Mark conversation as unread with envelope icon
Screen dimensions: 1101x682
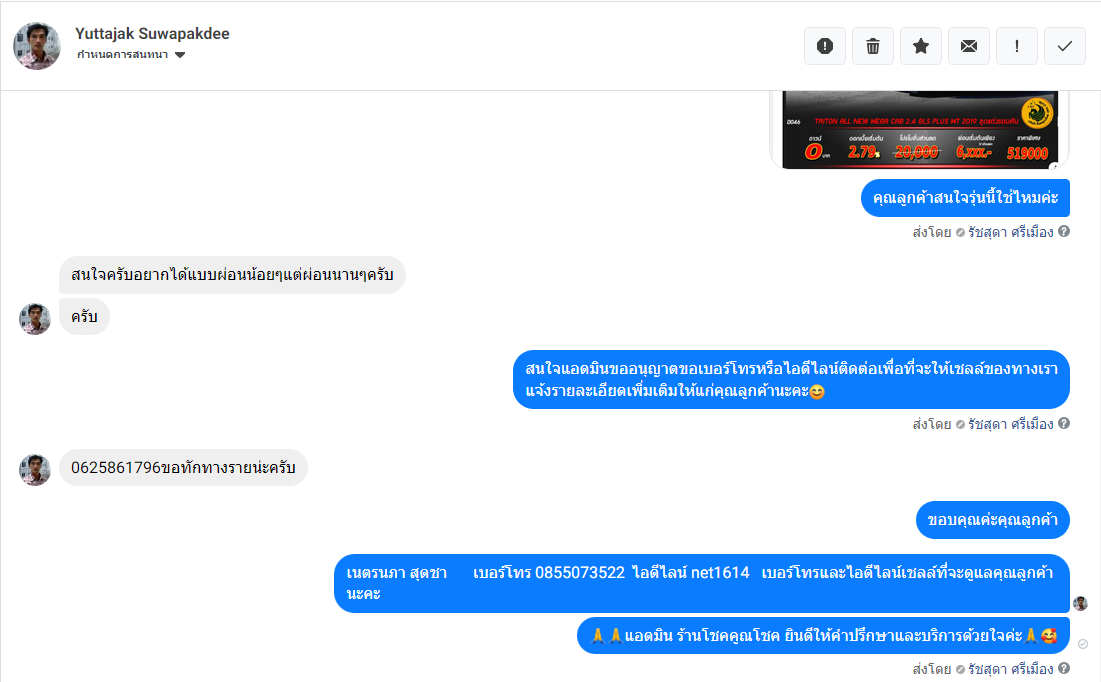pyautogui.click(x=969, y=46)
